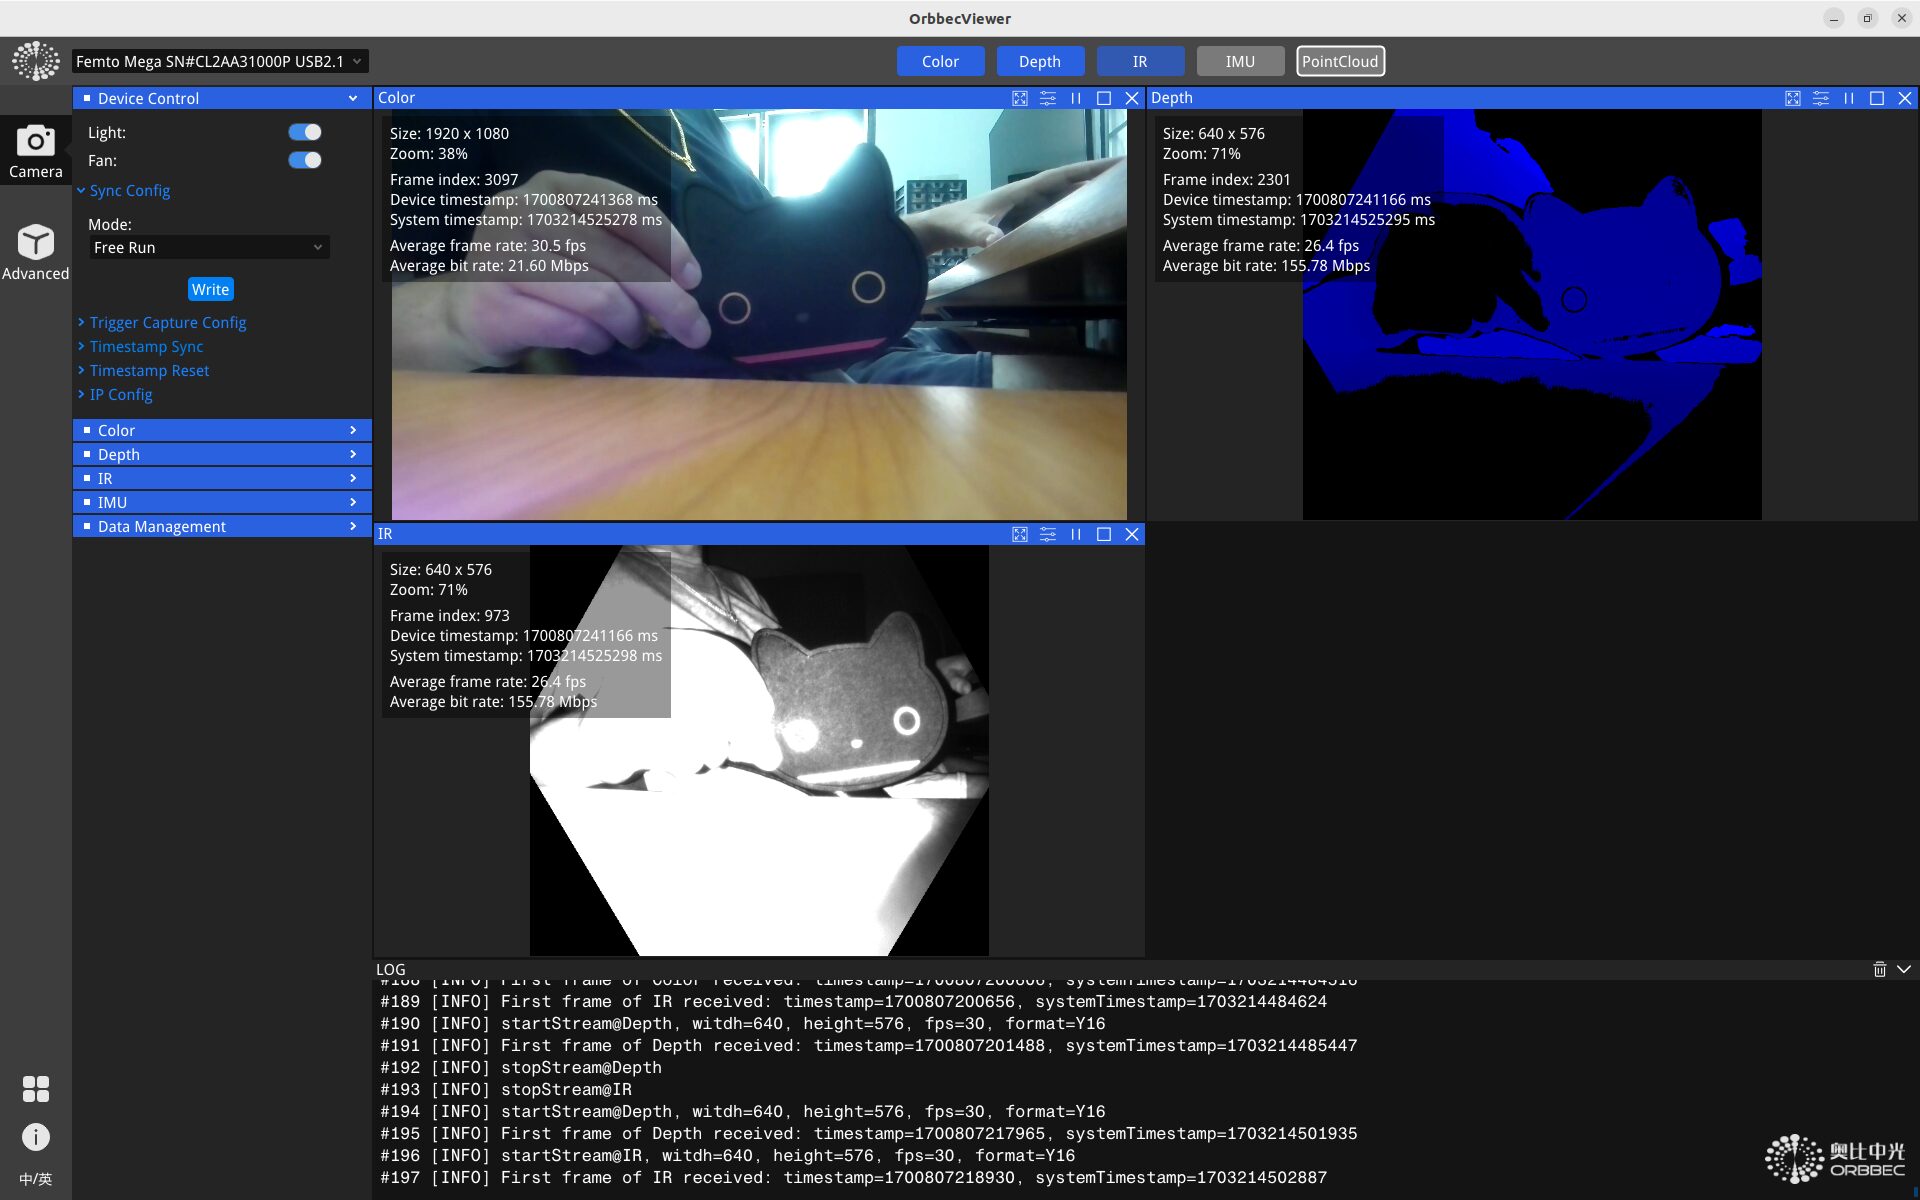The image size is (1920, 1200).
Task: Open the info about icon
Action: (x=35, y=1138)
